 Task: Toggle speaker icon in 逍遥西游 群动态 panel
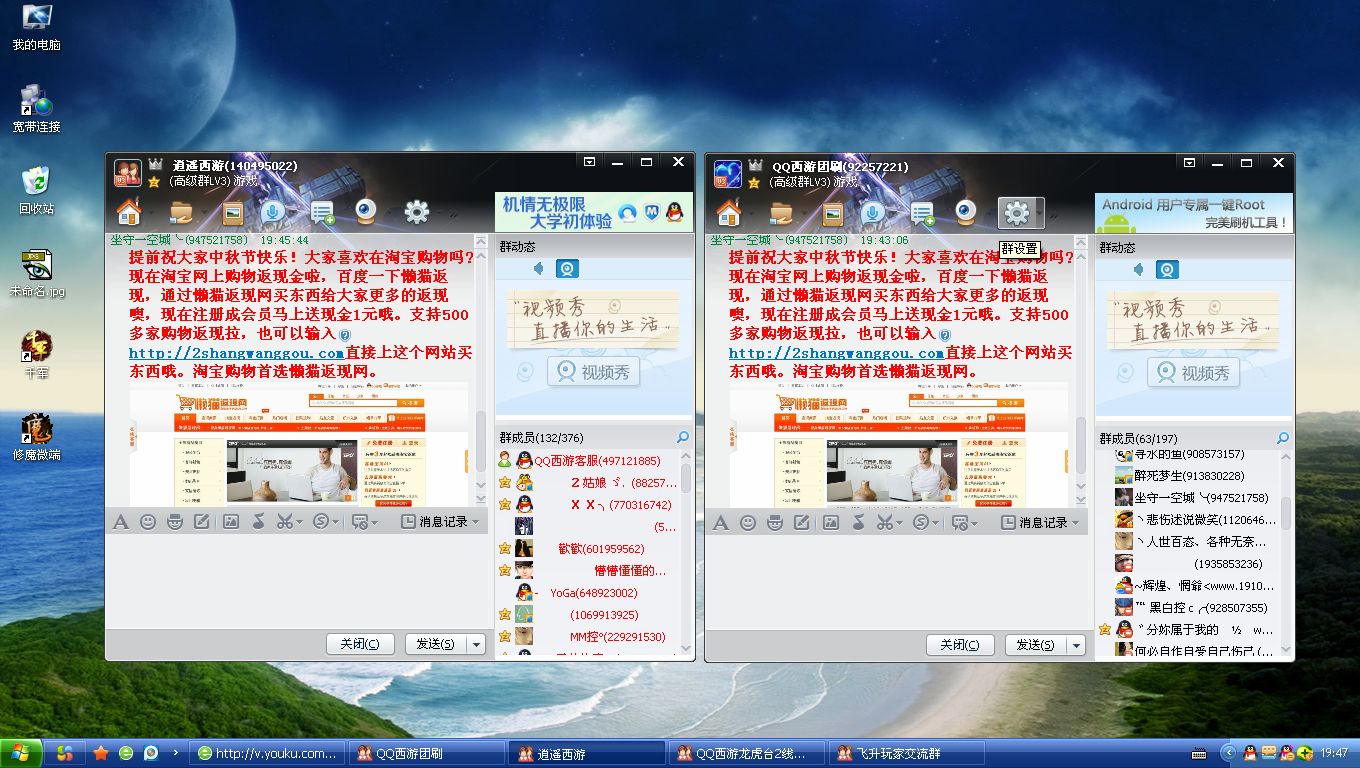[539, 268]
